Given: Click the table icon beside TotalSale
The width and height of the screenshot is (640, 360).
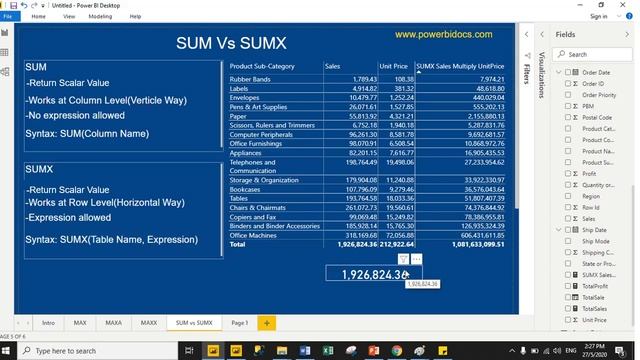Looking at the screenshot, I should tap(575, 298).
